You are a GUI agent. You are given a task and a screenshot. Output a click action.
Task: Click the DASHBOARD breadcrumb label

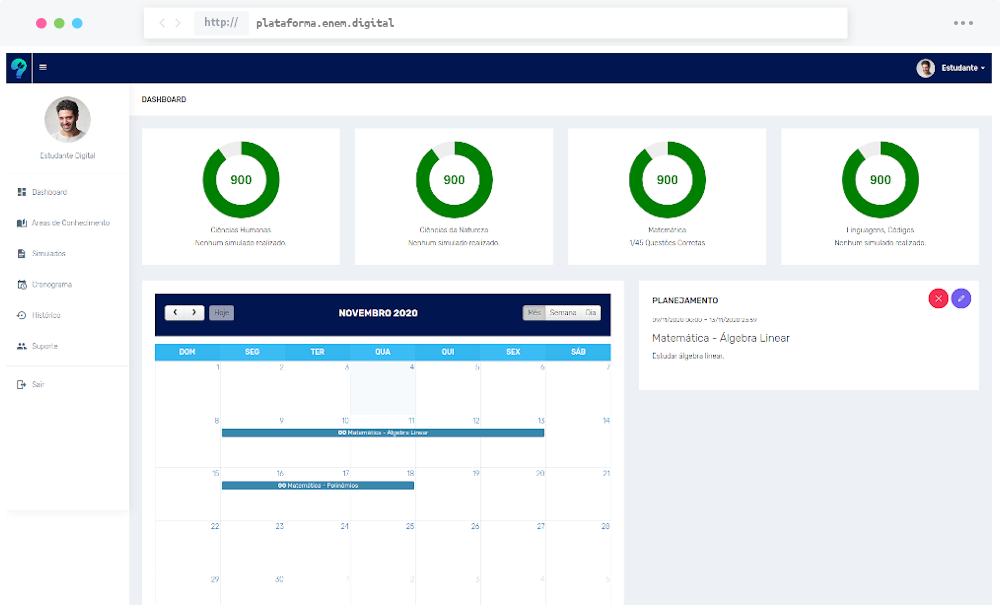165,99
